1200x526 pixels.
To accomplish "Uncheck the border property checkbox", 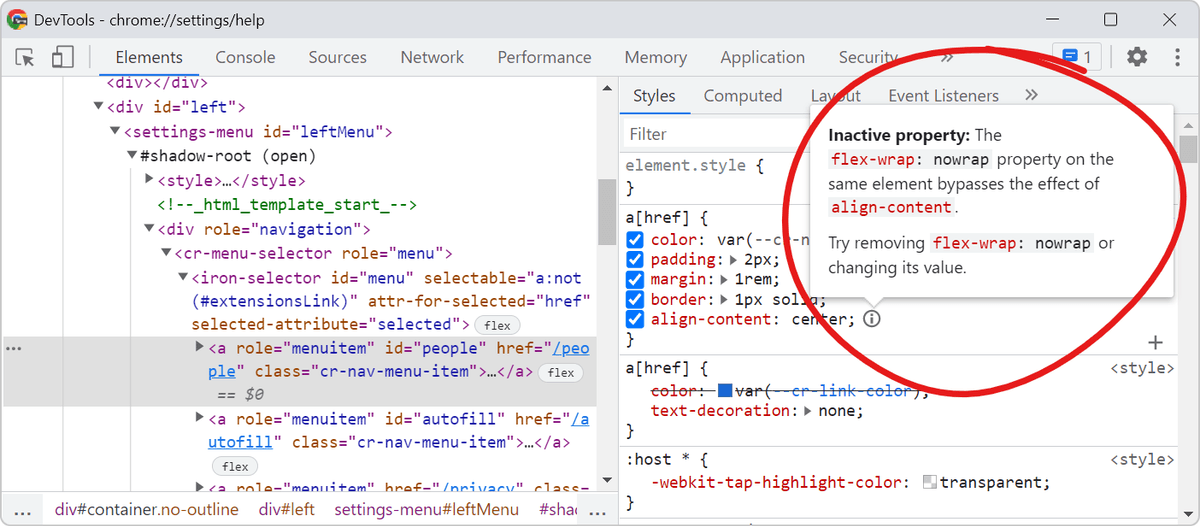I will [x=634, y=300].
